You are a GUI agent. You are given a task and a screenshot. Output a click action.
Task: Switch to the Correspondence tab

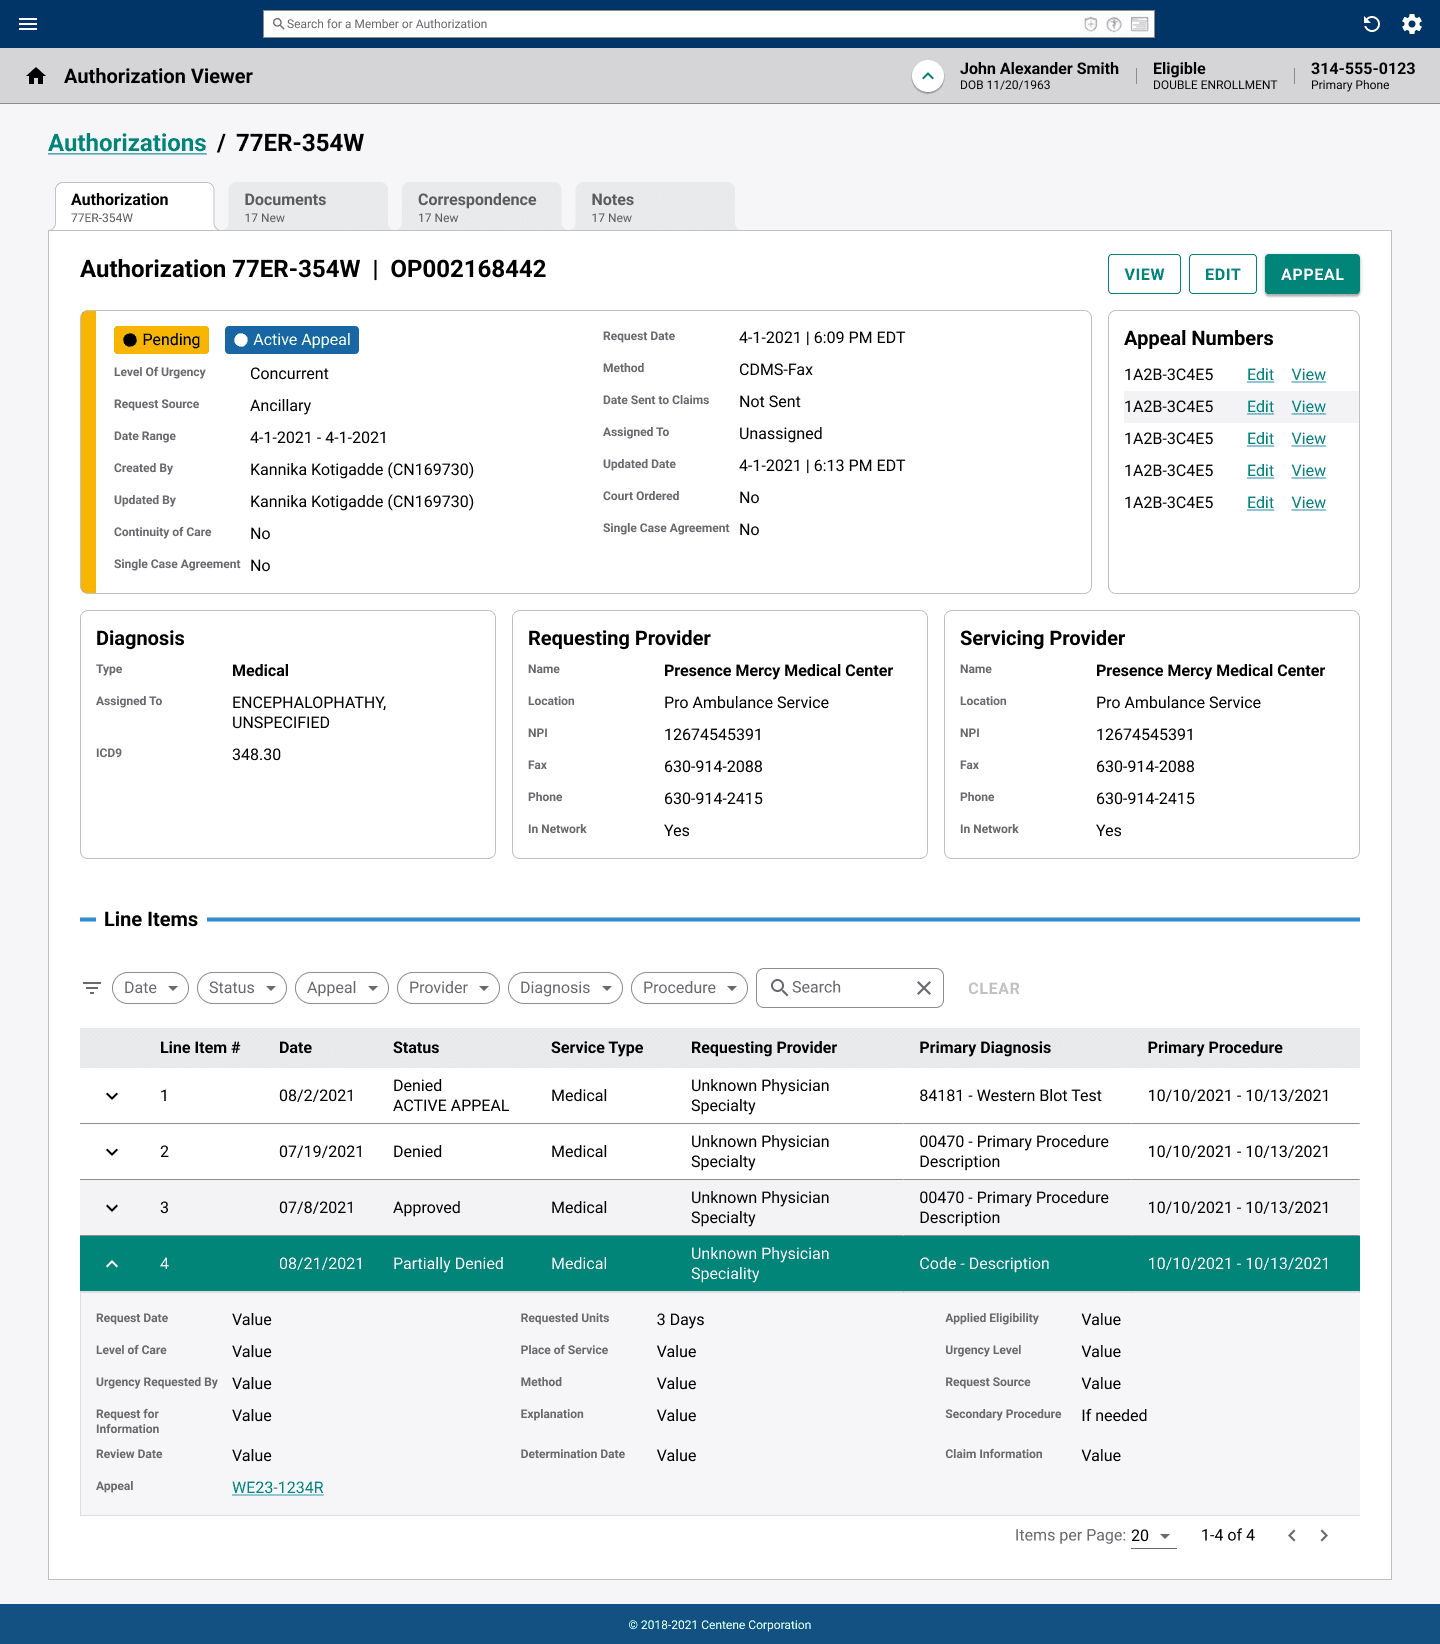[x=481, y=206]
